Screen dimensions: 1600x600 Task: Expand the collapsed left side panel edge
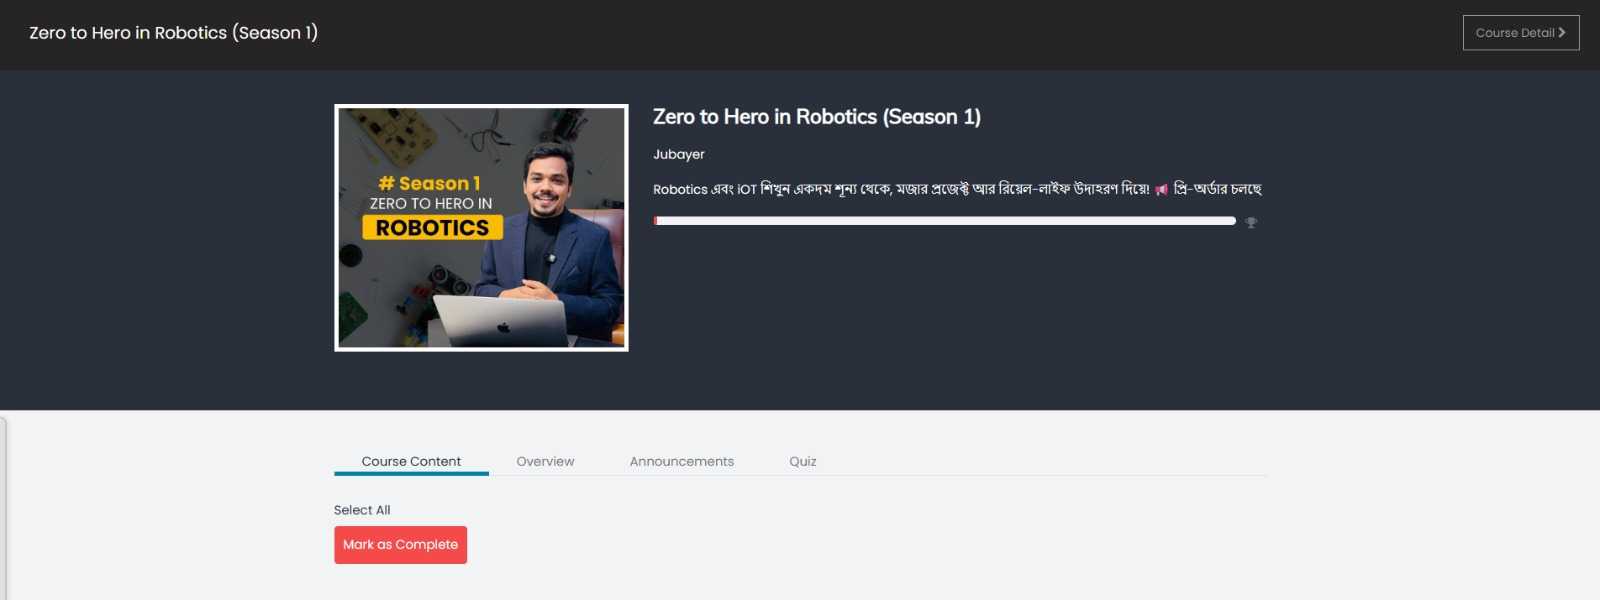point(4,509)
